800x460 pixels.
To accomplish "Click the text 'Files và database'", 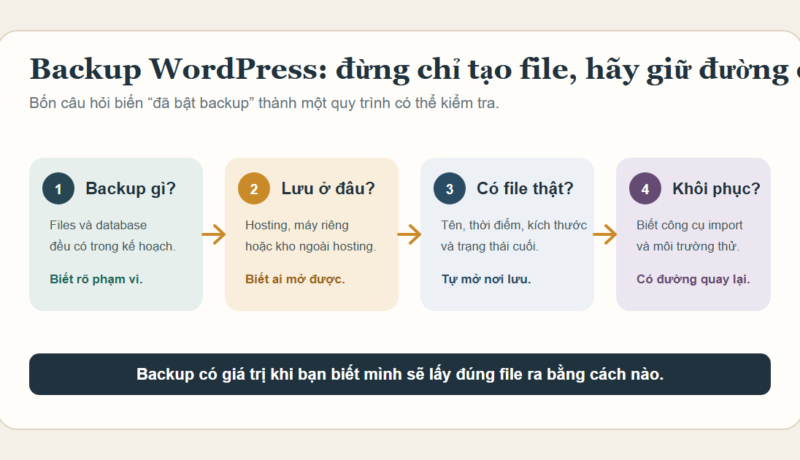I will click(98, 225).
